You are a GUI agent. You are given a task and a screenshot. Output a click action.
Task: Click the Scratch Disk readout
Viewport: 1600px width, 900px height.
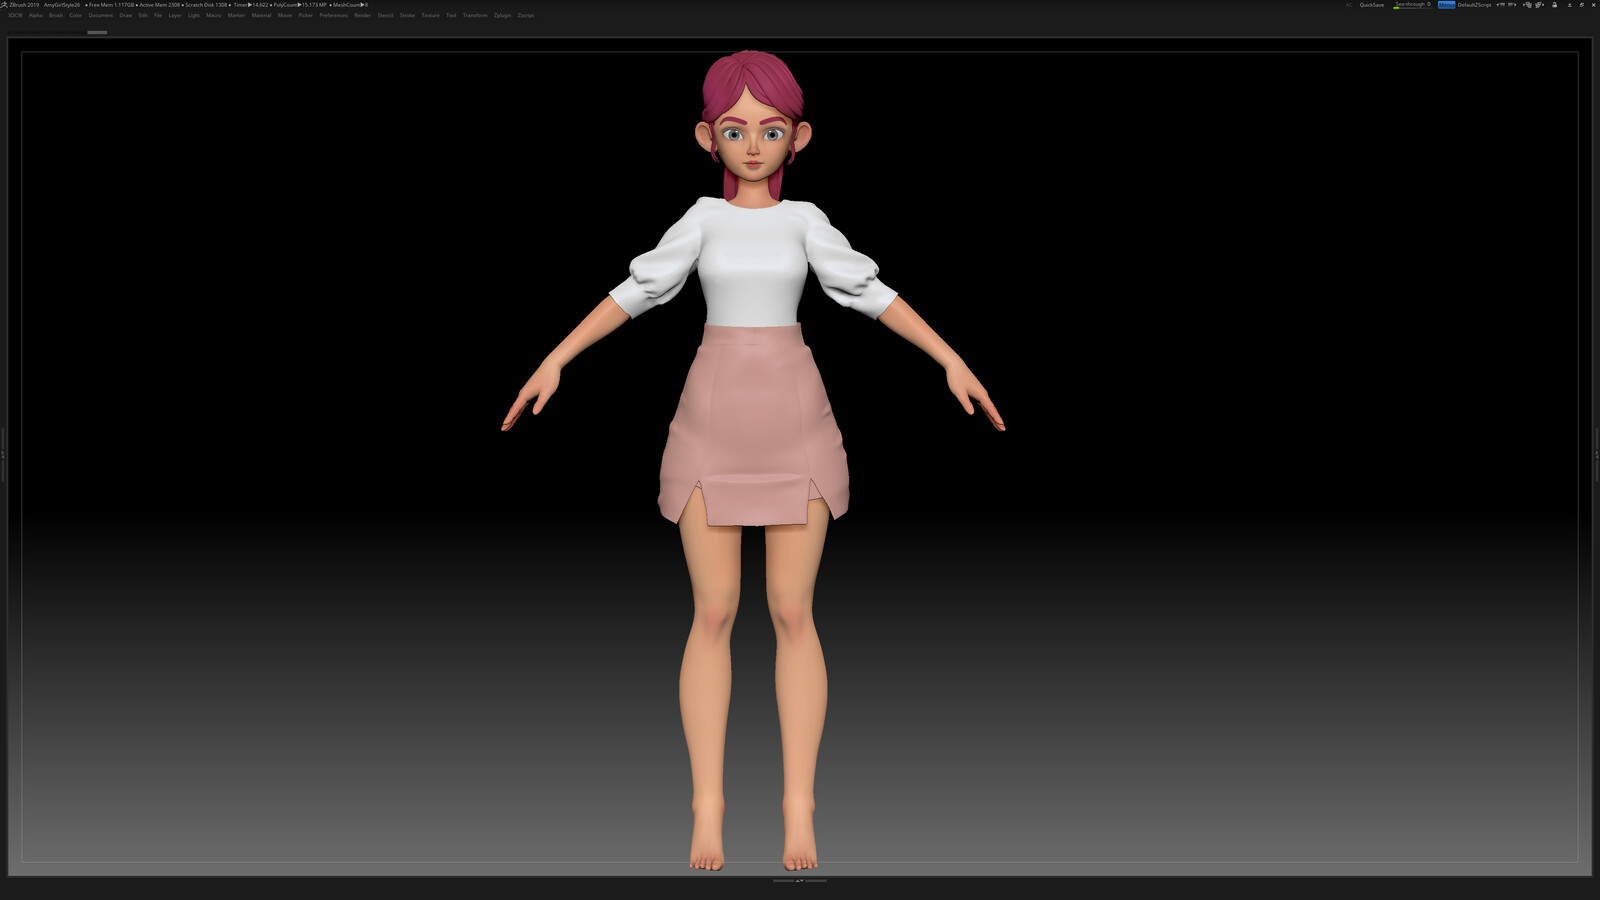click(207, 5)
